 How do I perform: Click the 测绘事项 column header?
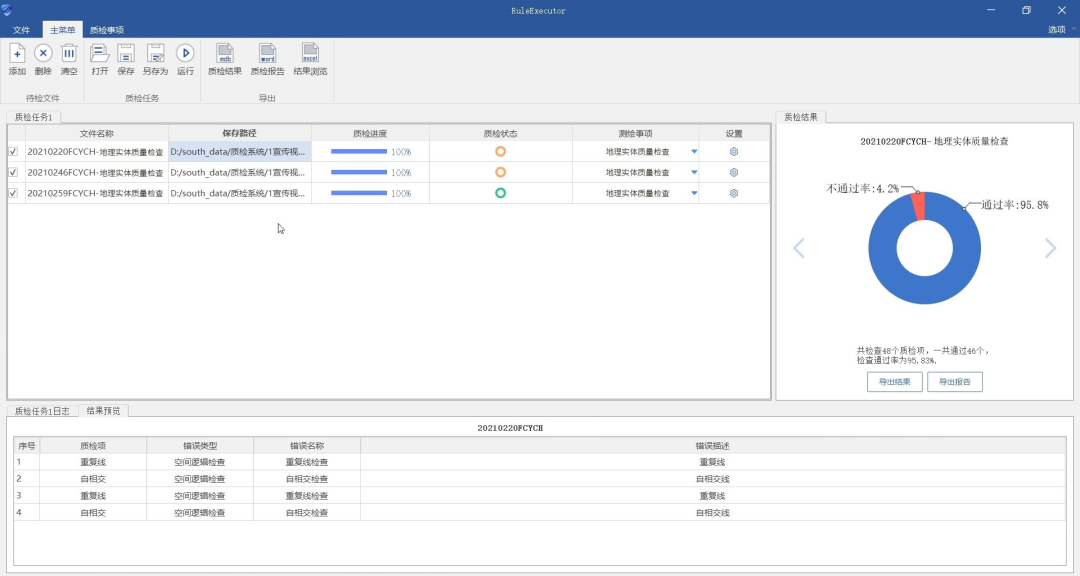tap(635, 134)
